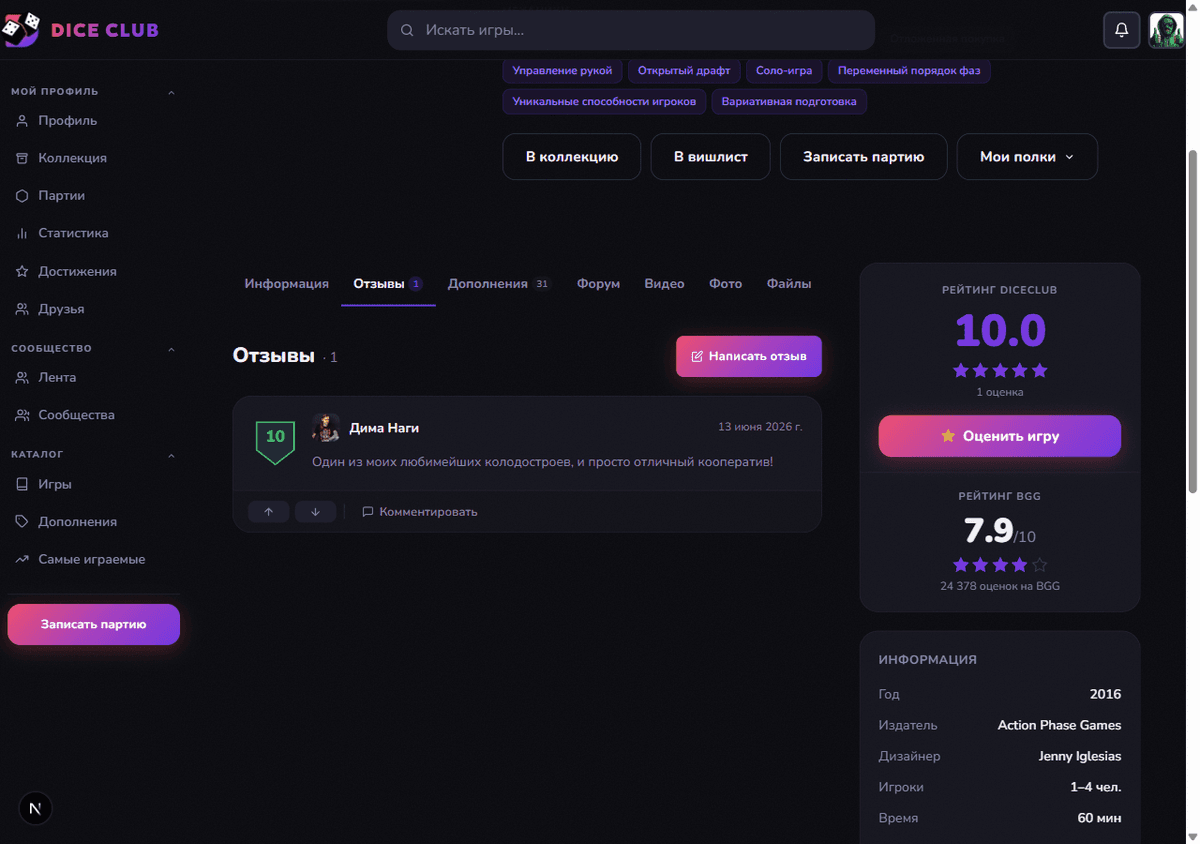Open notifications bell icon

[1122, 30]
